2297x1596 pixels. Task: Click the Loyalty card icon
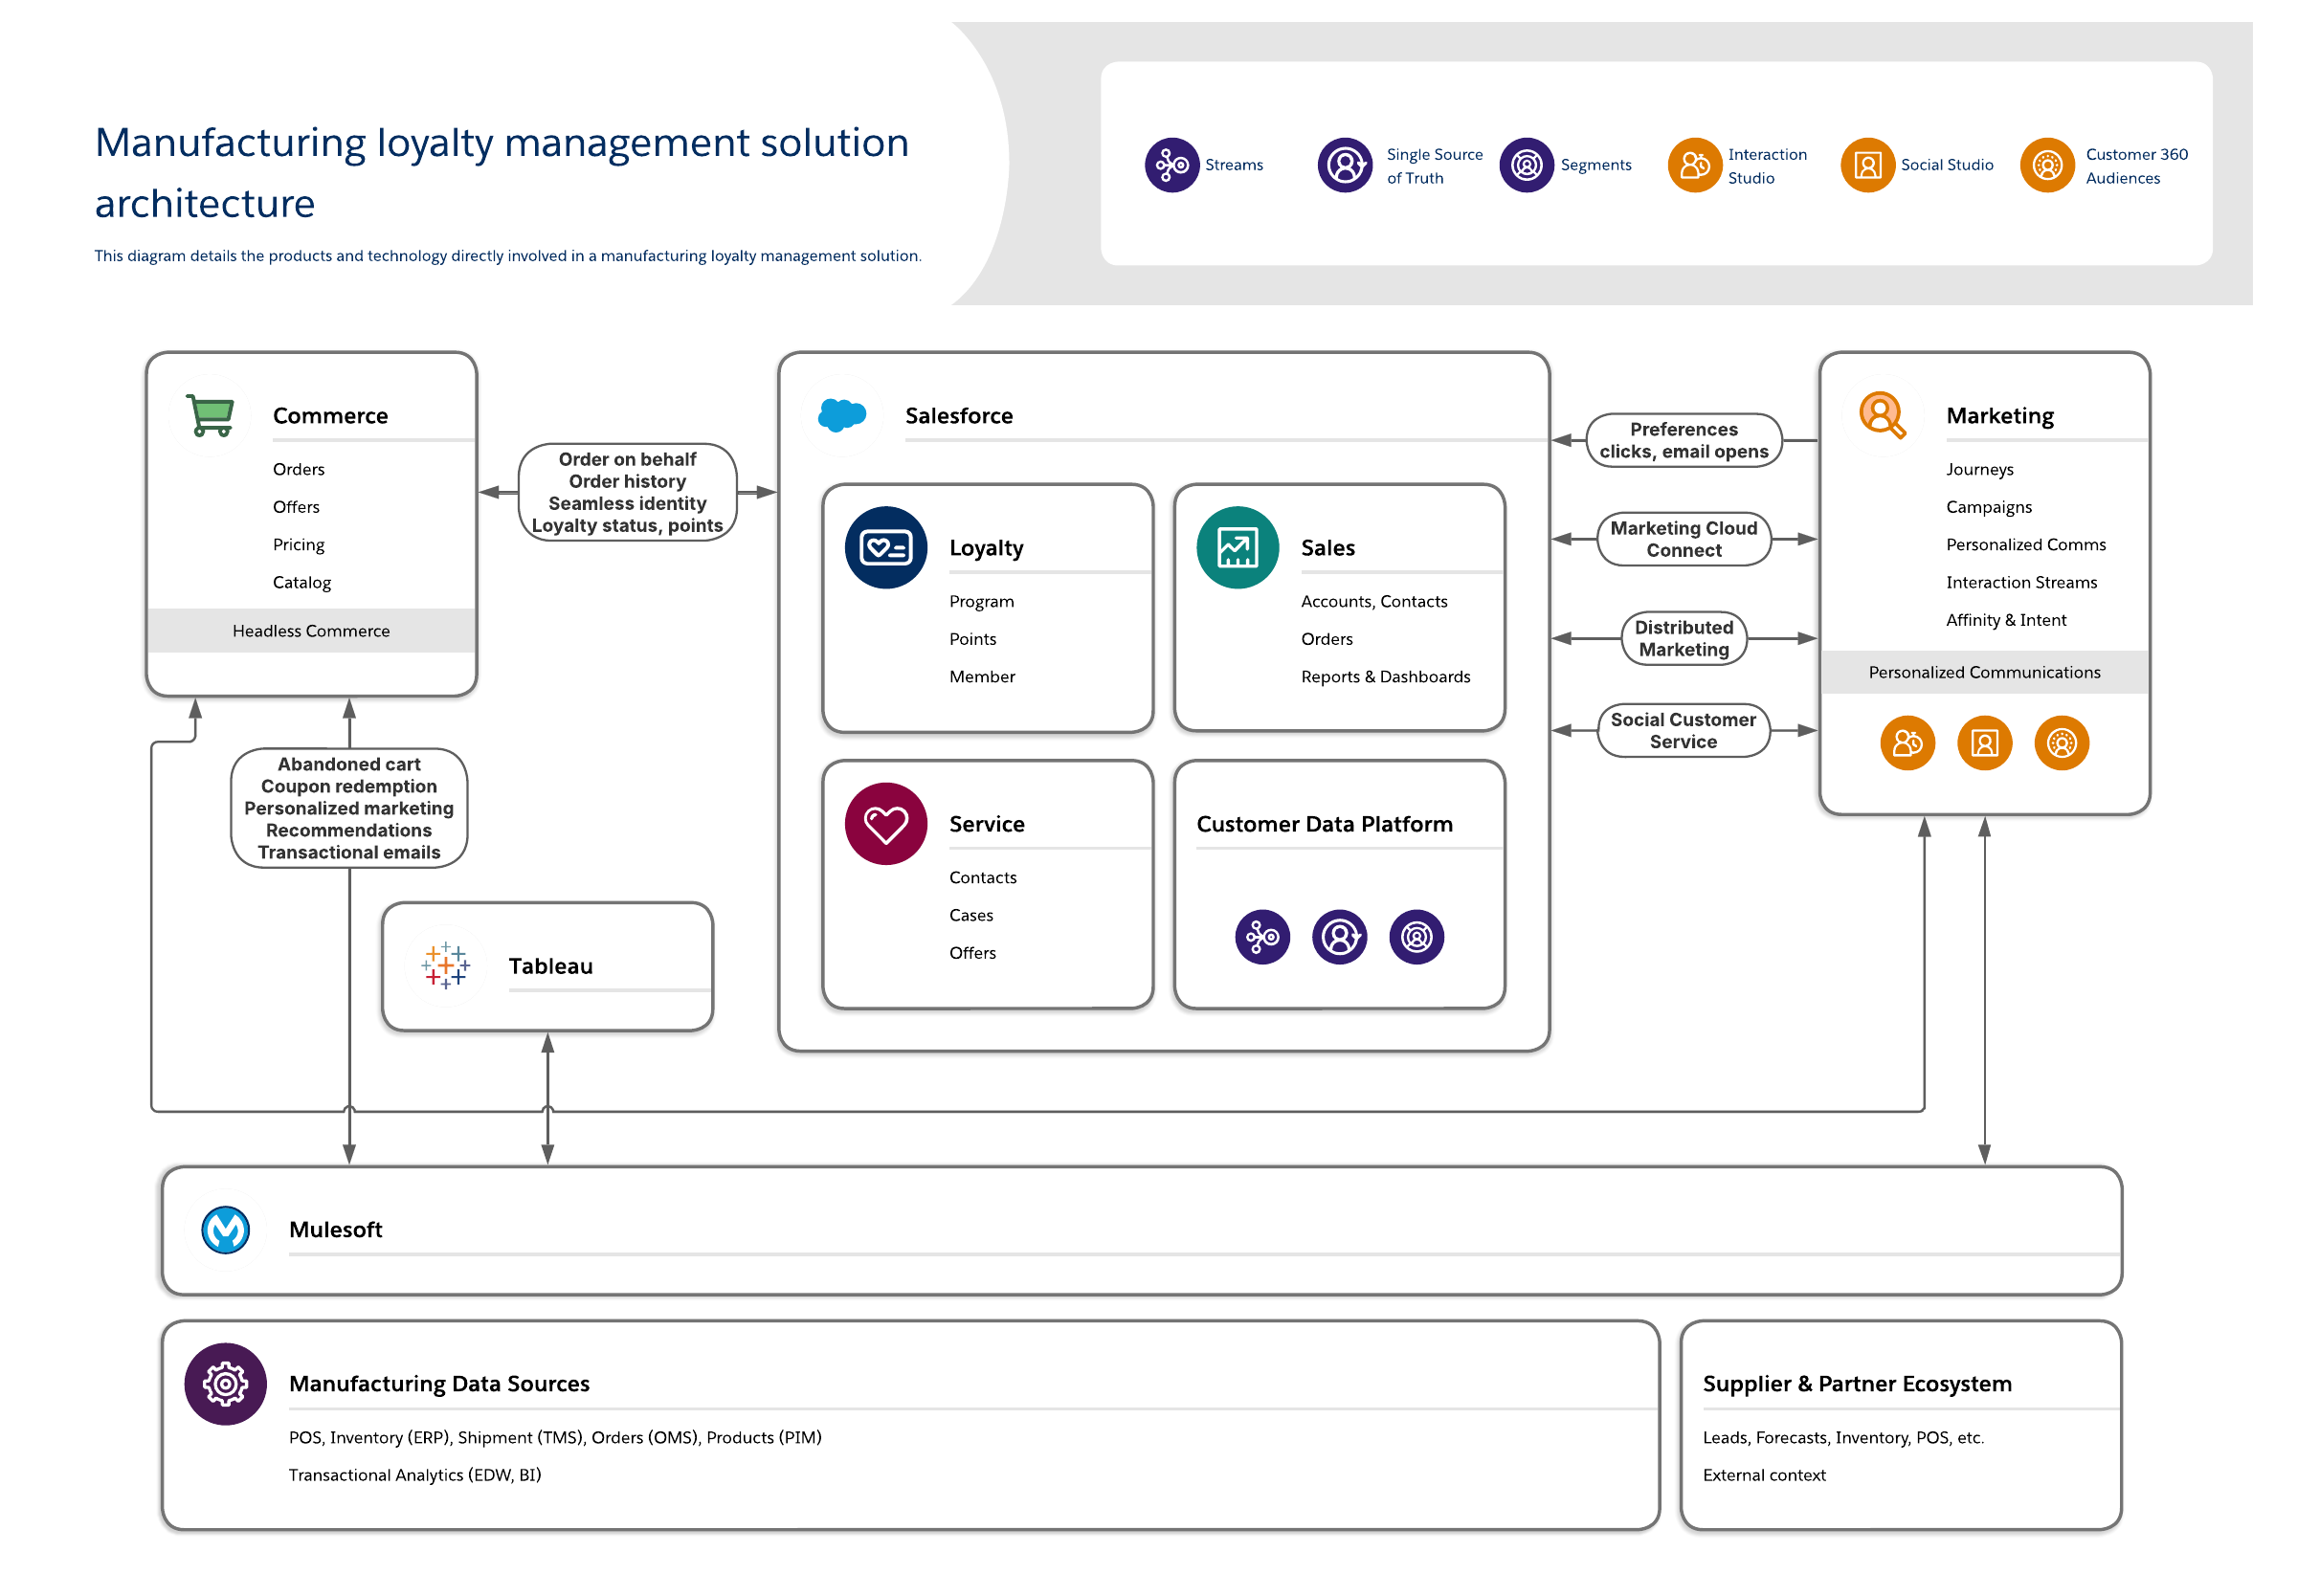885,547
